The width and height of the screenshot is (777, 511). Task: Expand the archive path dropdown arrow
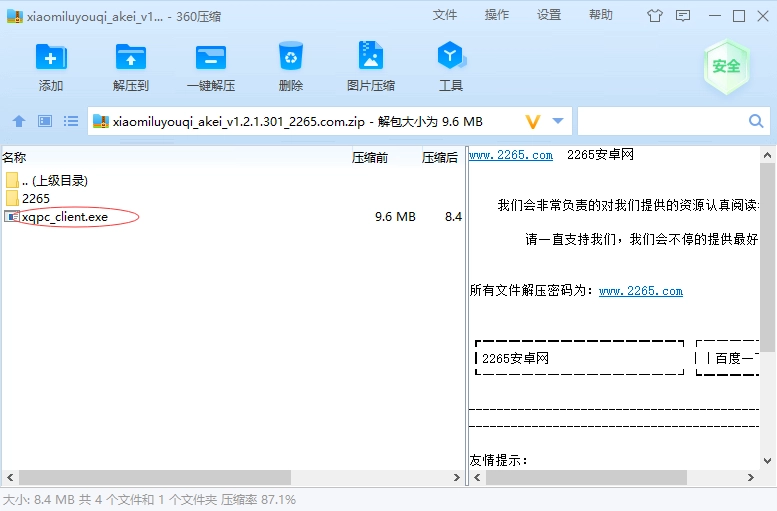(558, 121)
